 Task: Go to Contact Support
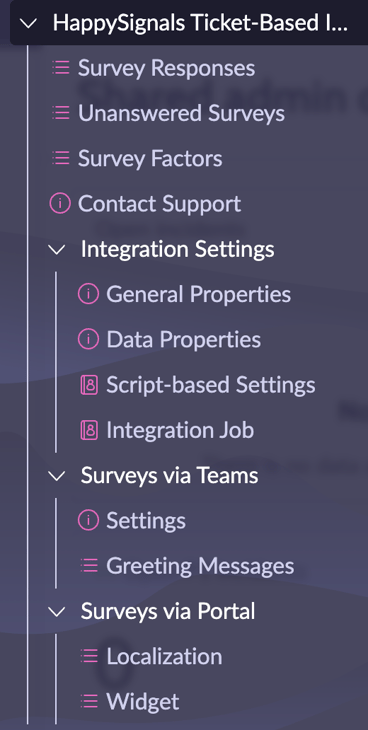(159, 203)
